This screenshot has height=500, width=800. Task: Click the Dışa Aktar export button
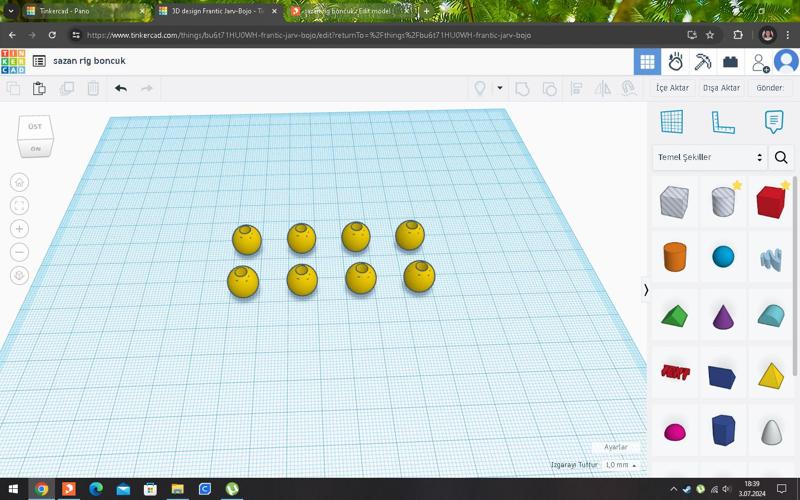pyautogui.click(x=721, y=88)
